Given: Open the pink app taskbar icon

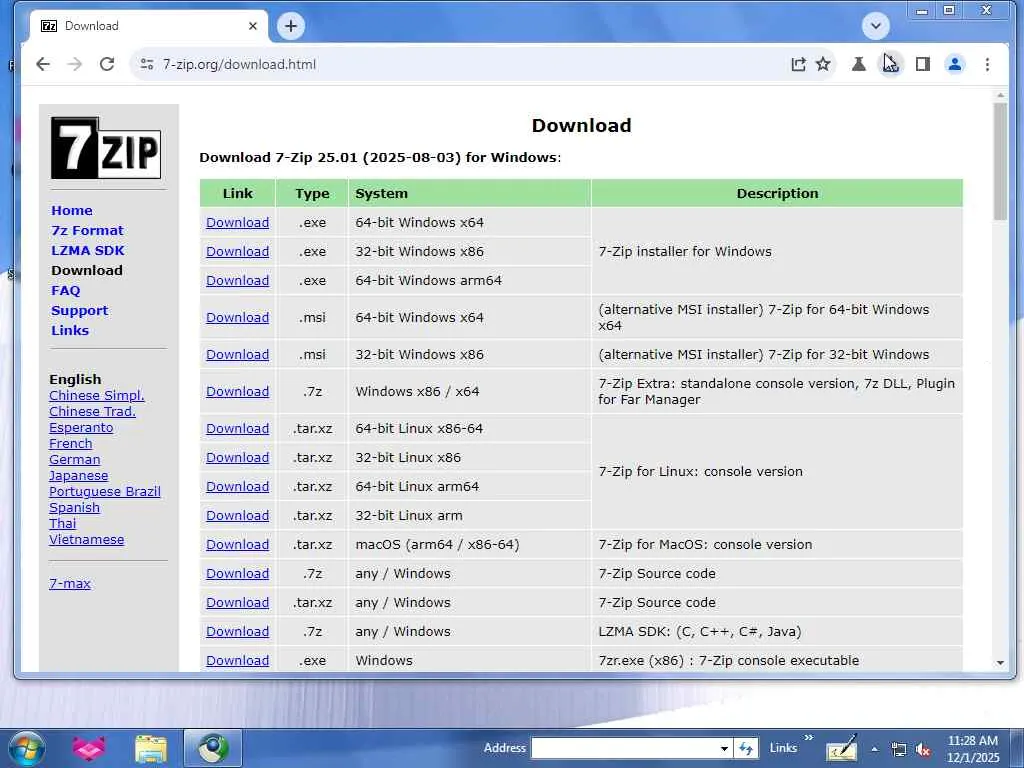Looking at the screenshot, I should pyautogui.click(x=88, y=748).
